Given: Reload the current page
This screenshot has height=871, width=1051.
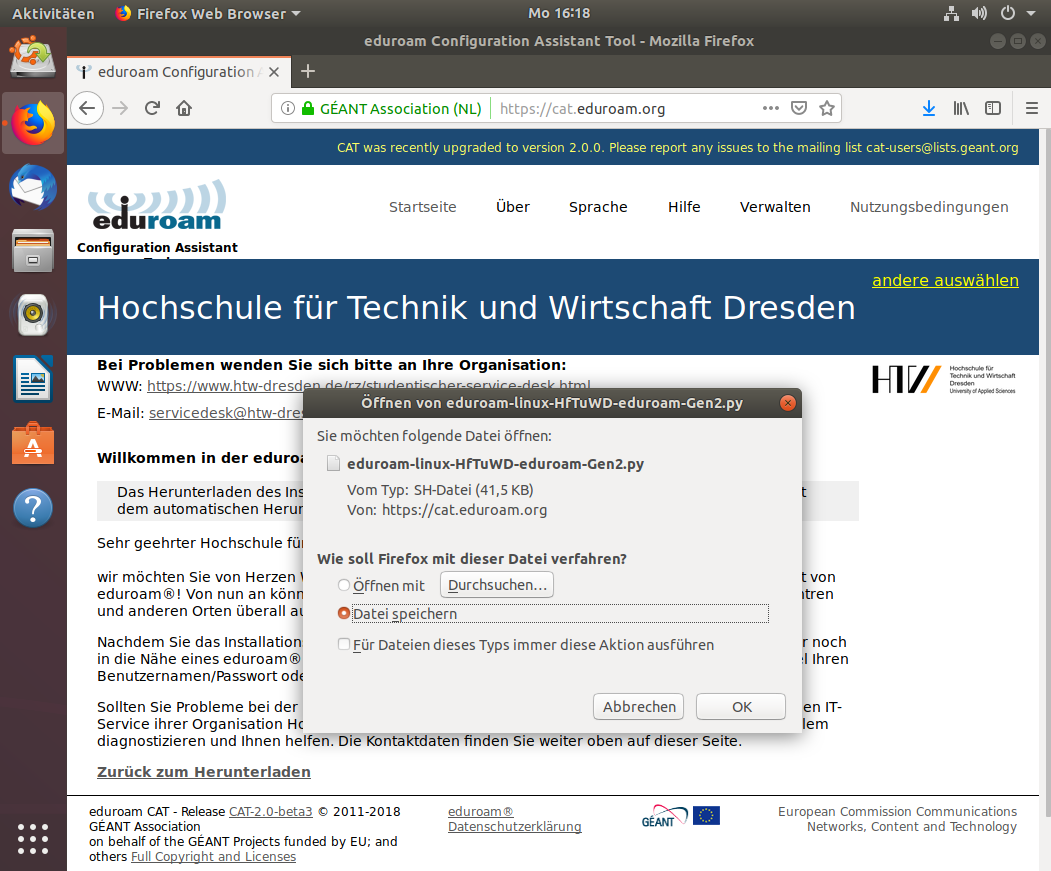Looking at the screenshot, I should coord(152,108).
